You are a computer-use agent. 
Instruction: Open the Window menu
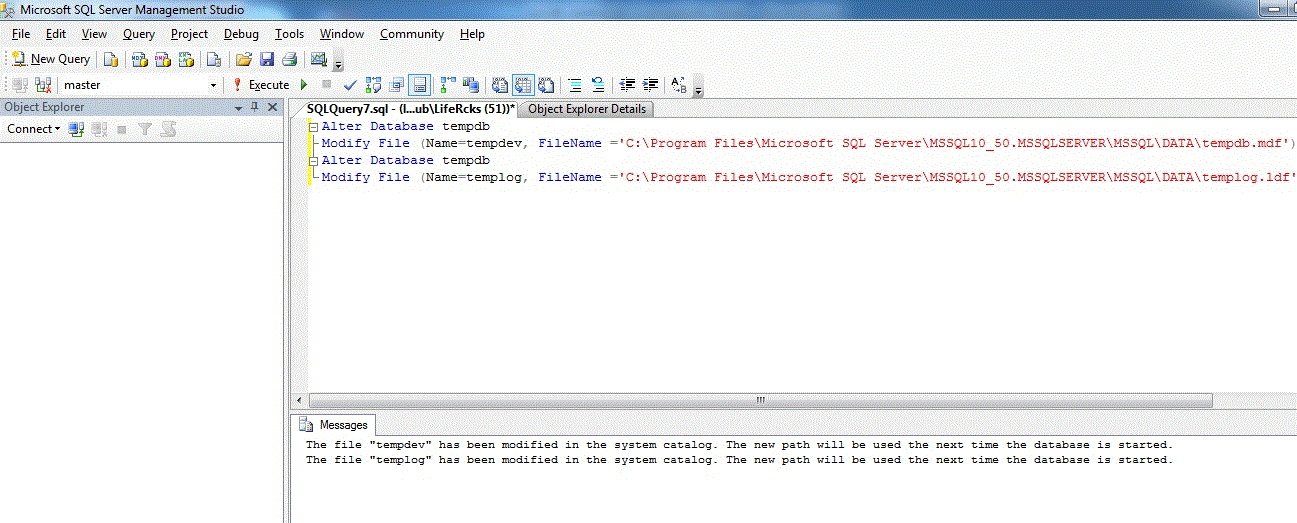point(342,34)
